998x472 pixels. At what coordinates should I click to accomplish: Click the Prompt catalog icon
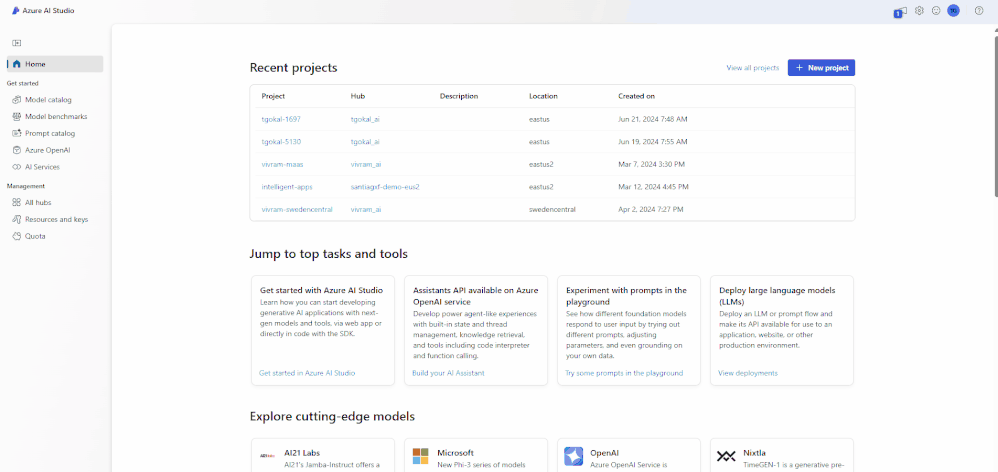click(17, 134)
